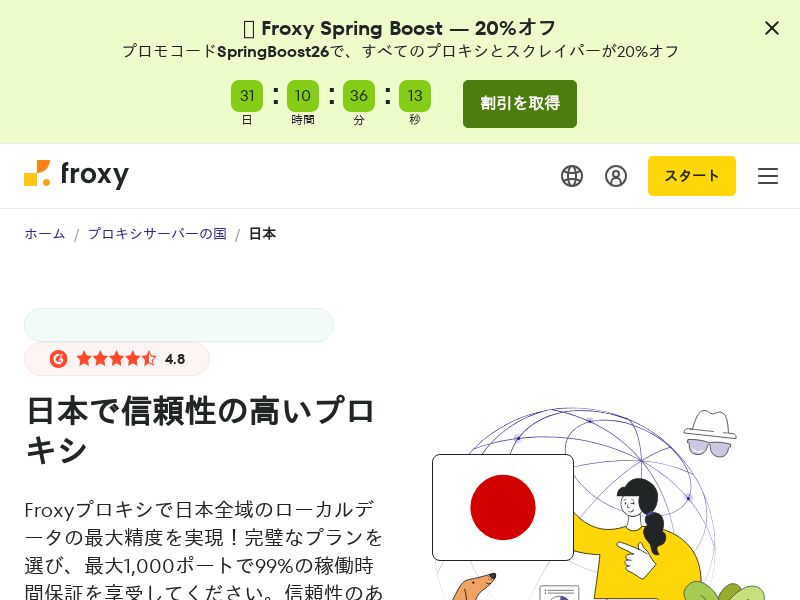Click the froxy logo
Viewport: 800px width, 600px height.
click(77, 174)
